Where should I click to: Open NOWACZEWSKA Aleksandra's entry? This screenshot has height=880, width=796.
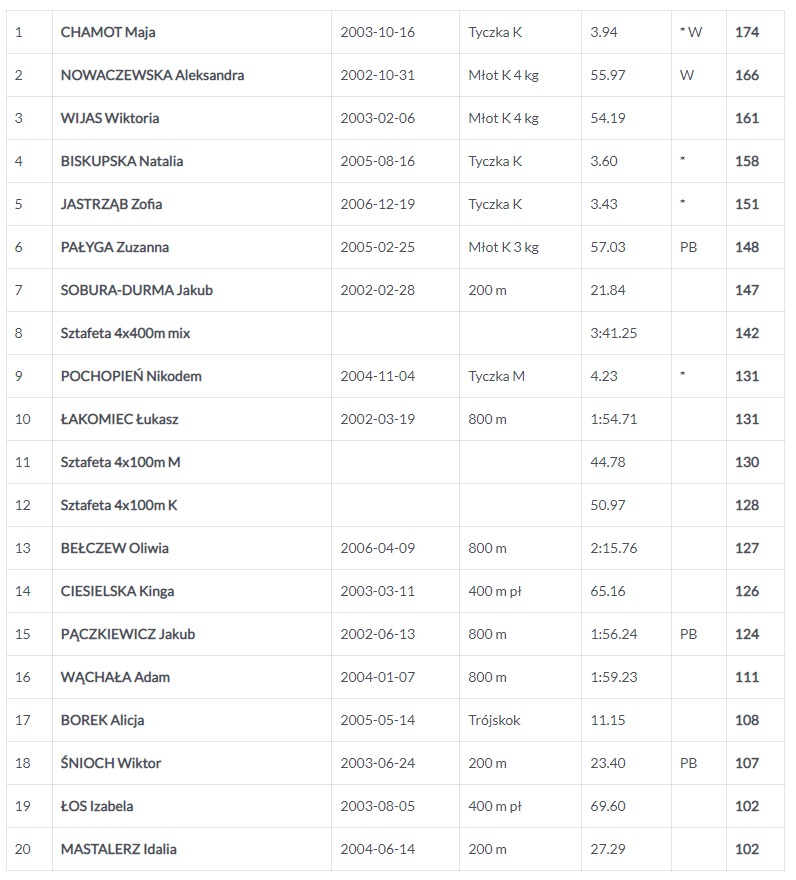coord(152,75)
